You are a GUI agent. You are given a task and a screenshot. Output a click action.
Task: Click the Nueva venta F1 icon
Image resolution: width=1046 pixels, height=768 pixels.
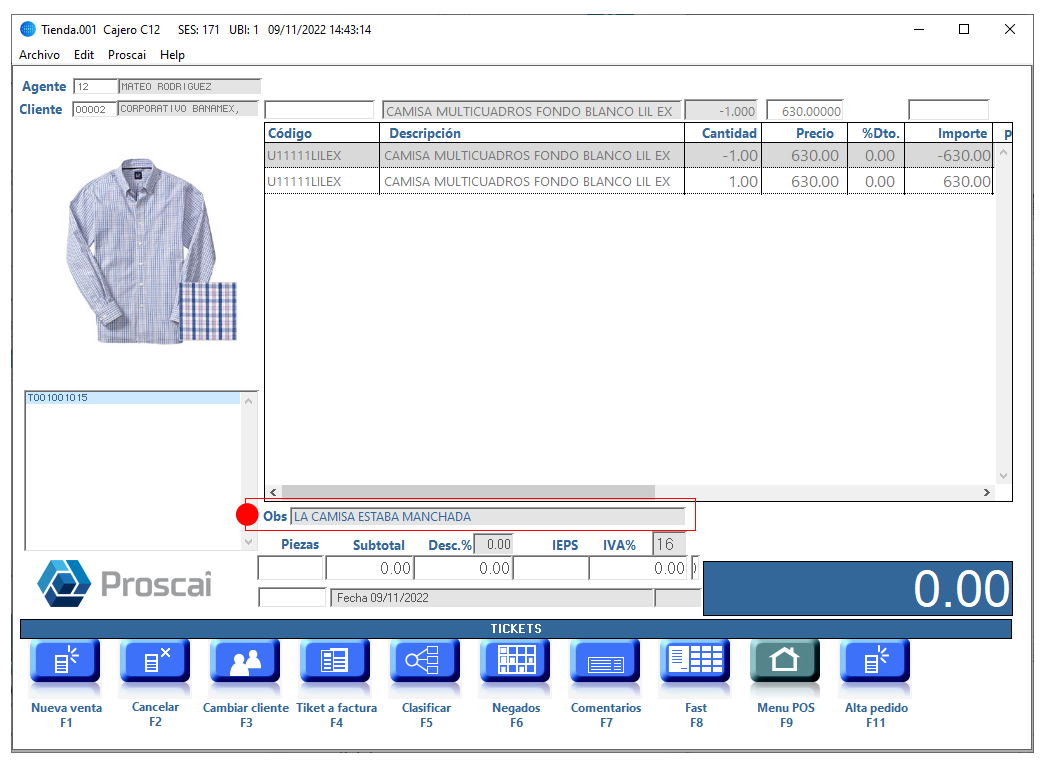point(65,661)
